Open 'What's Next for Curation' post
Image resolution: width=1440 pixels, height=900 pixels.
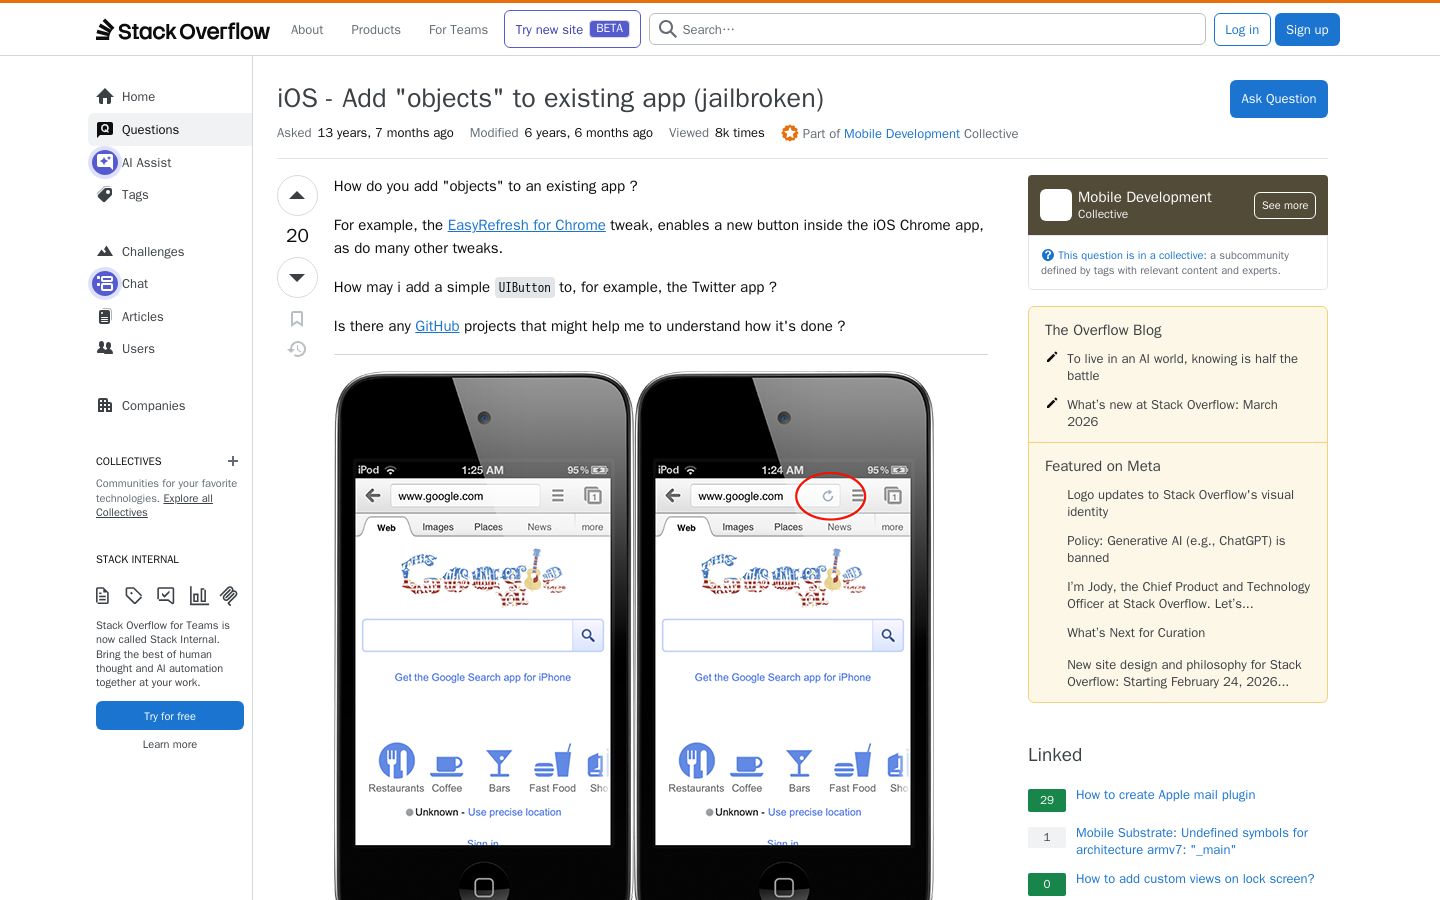coord(1136,633)
